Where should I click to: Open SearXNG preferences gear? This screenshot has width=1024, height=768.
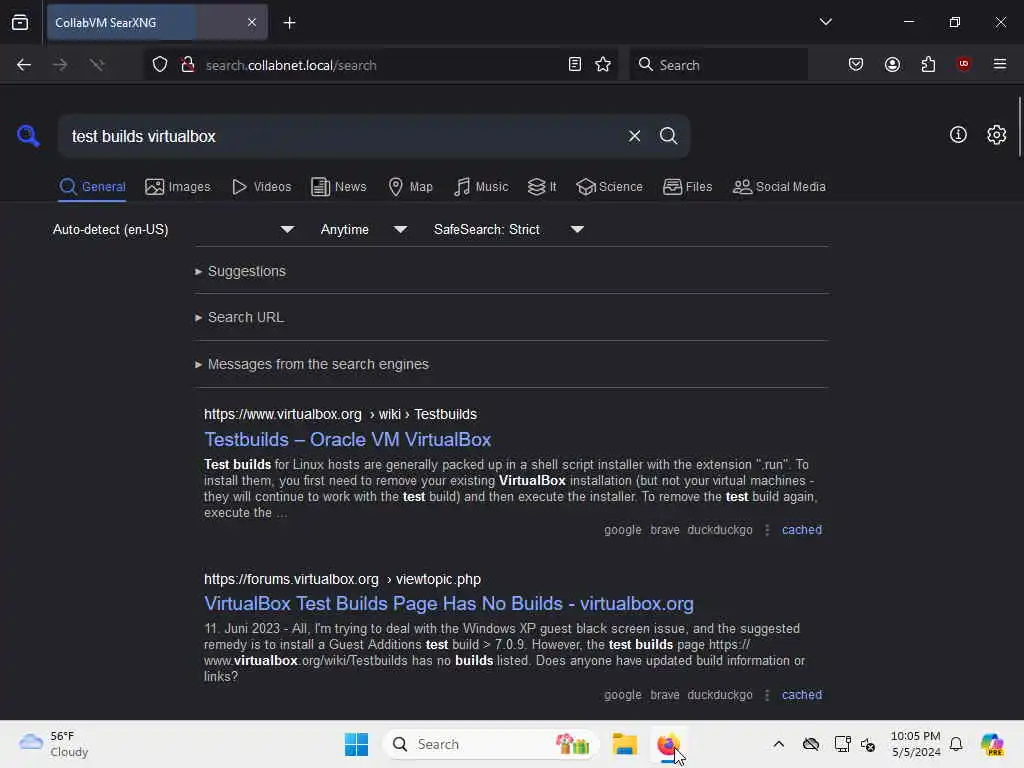tap(996, 135)
